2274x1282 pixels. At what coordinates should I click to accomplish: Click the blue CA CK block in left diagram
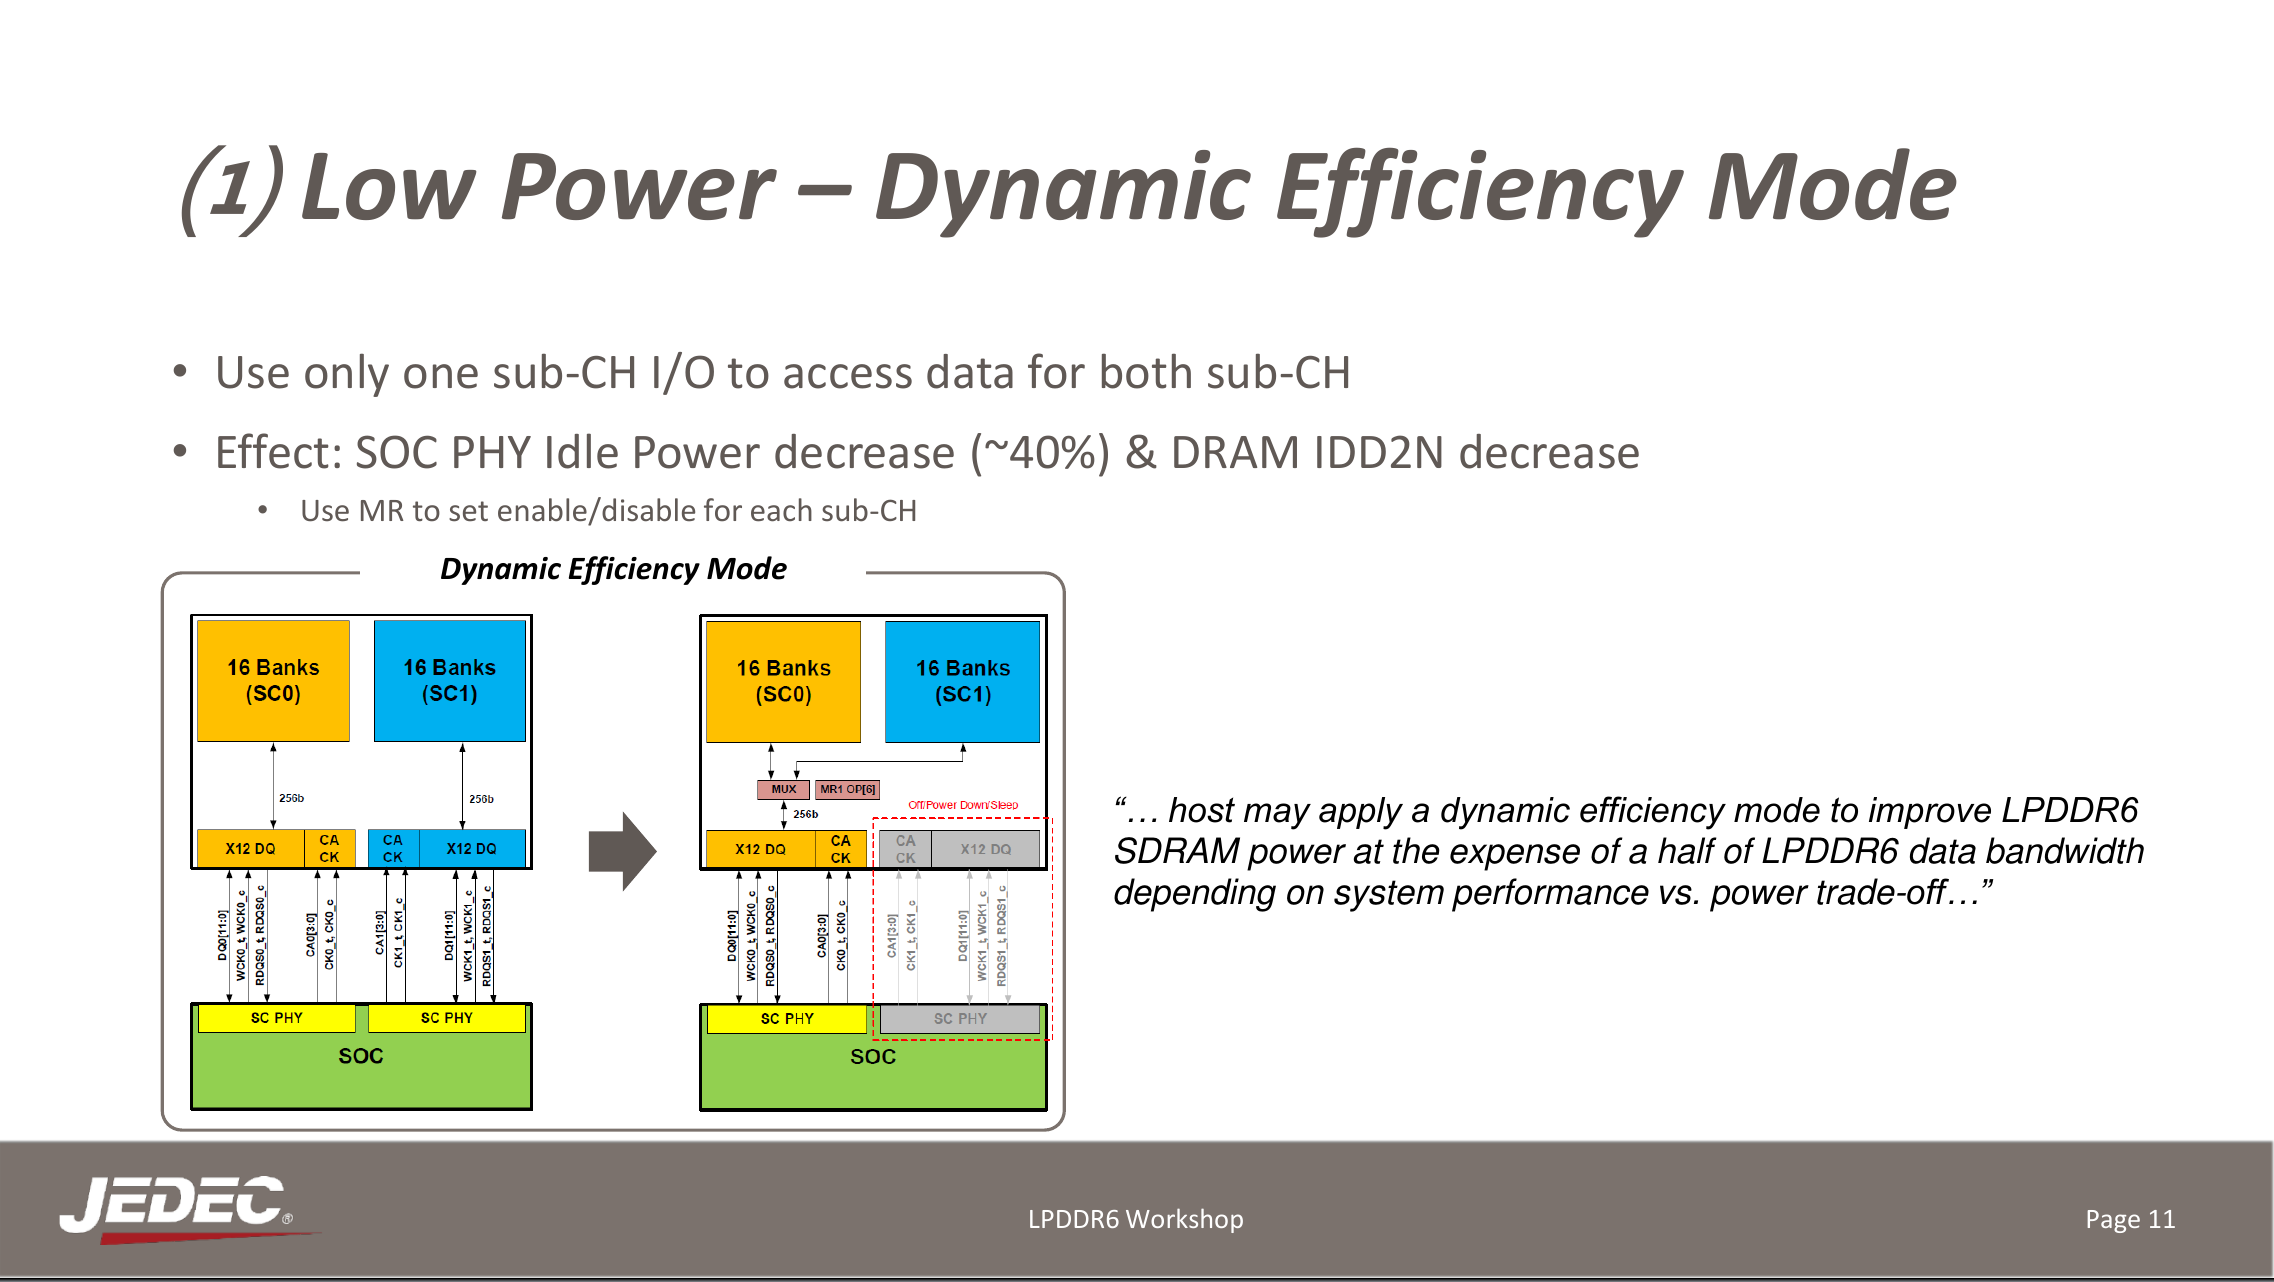(392, 848)
